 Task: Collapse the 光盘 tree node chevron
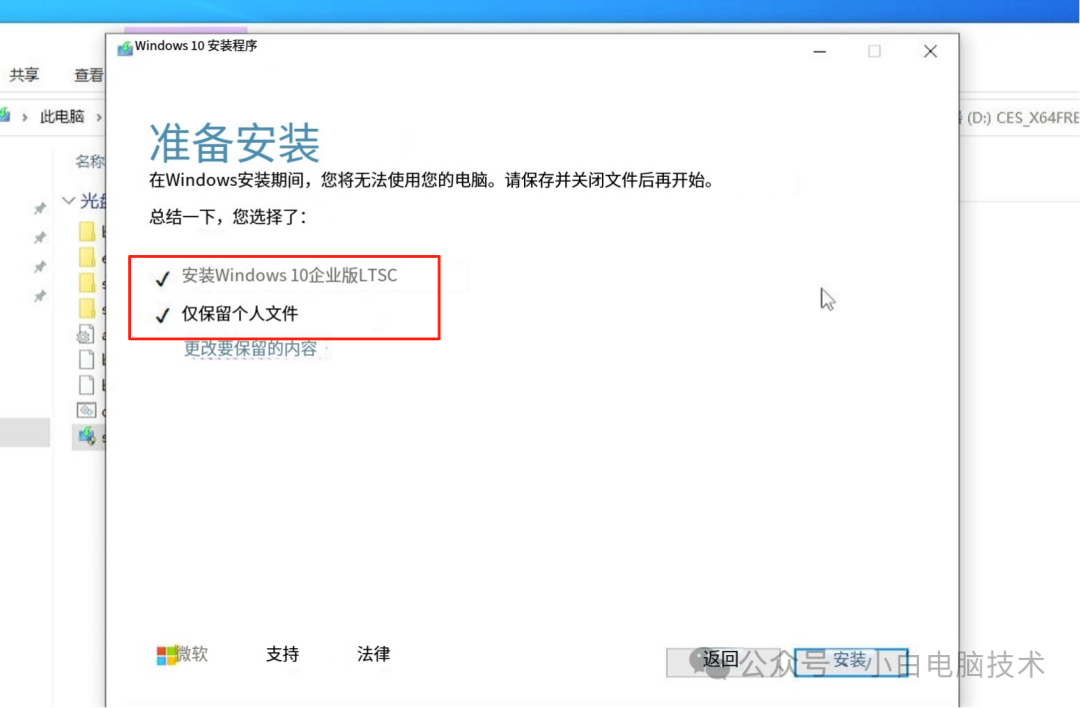click(67, 201)
